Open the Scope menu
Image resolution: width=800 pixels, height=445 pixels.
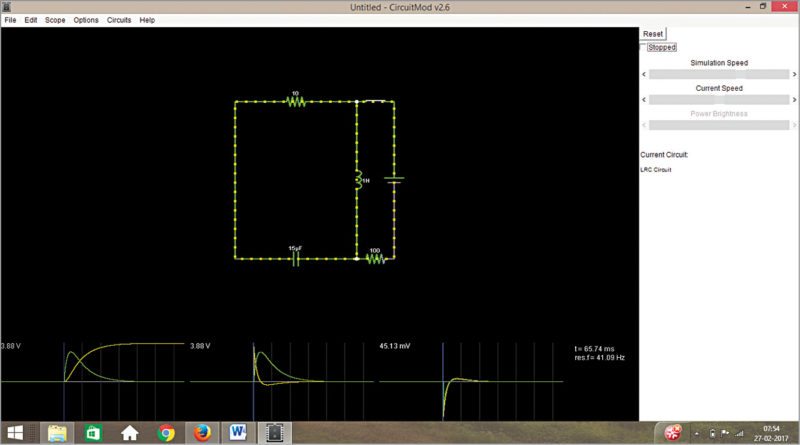coord(55,20)
